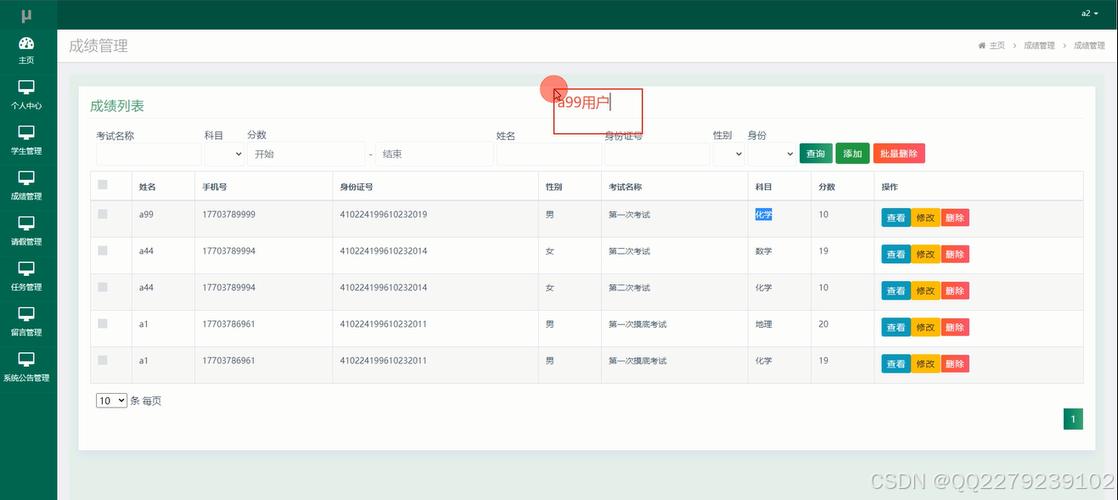Screen dimensions: 1118x500
Task: Open the a2 user menu dropdown
Action: pos(1089,14)
